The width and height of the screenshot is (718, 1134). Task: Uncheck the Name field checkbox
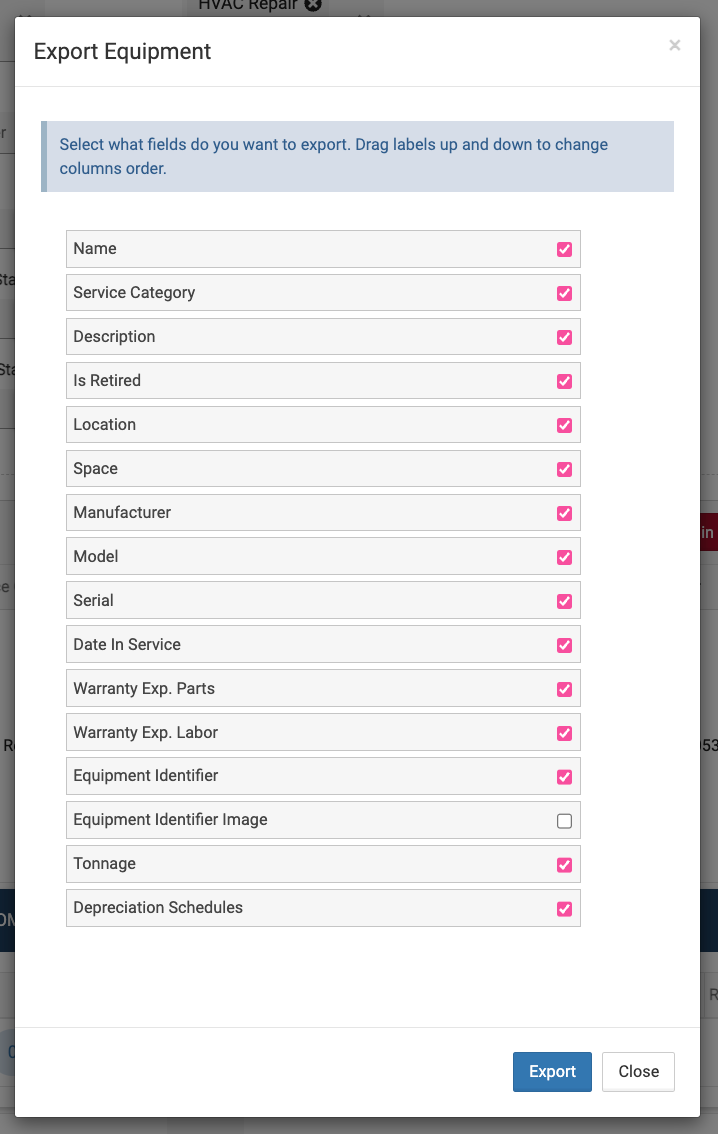tap(564, 249)
